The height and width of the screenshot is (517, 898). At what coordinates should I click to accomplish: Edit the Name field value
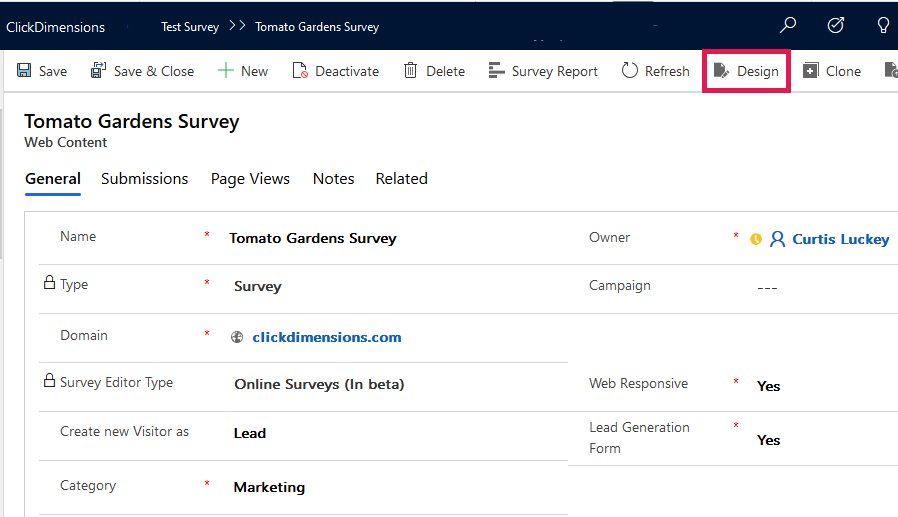[313, 238]
